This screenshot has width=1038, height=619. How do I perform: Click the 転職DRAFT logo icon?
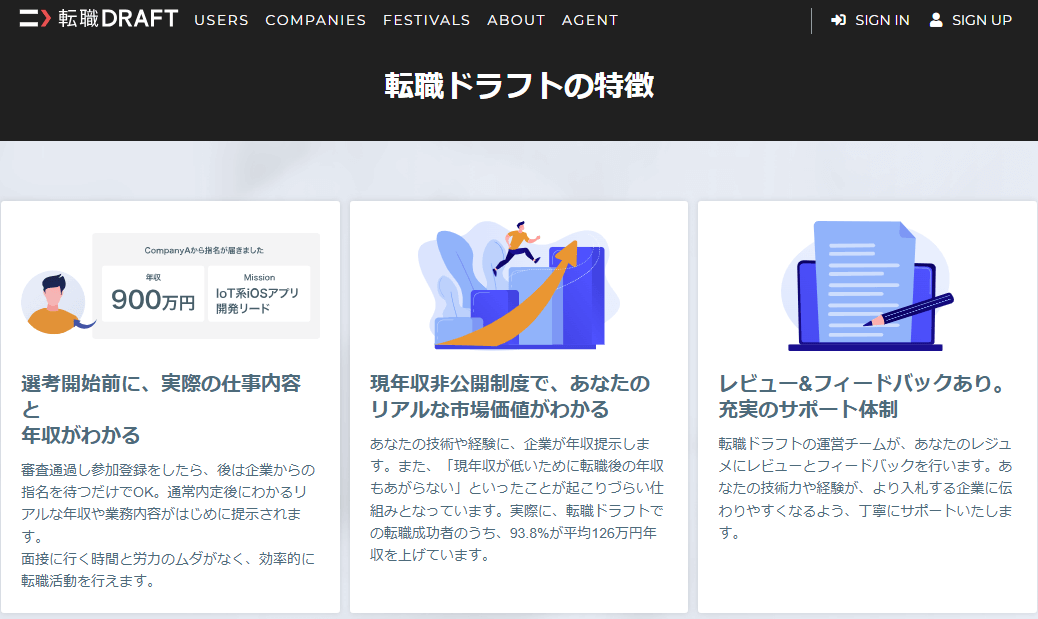click(x=35, y=19)
